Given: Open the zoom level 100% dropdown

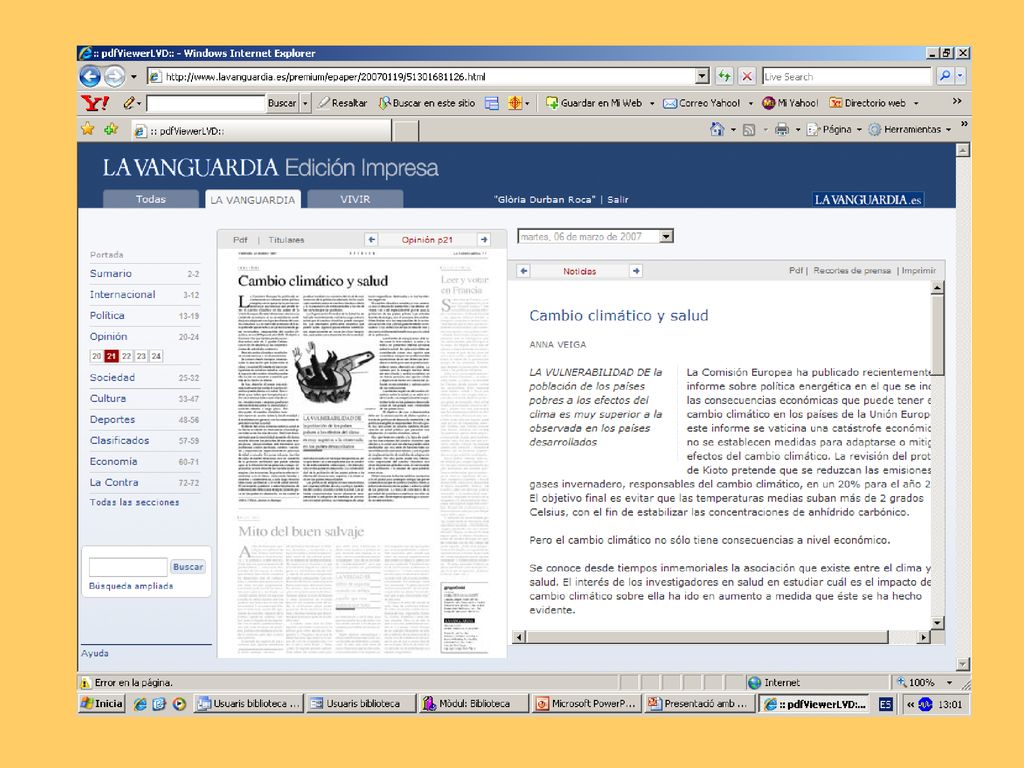Looking at the screenshot, I should (x=949, y=682).
